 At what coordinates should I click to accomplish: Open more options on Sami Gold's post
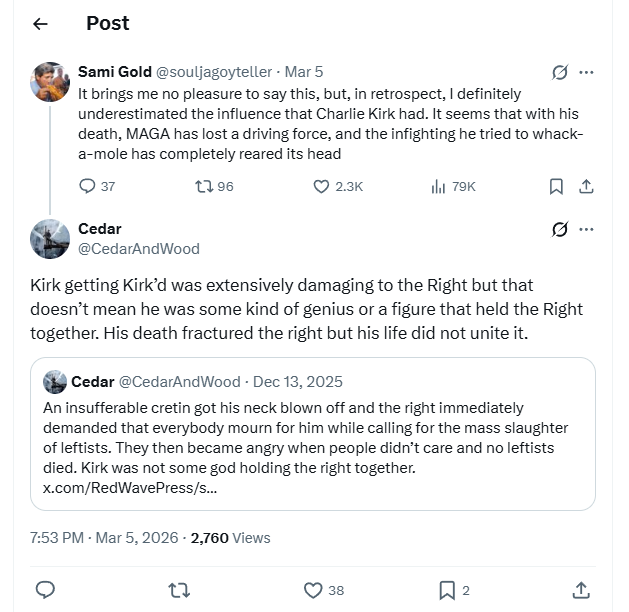[x=586, y=73]
